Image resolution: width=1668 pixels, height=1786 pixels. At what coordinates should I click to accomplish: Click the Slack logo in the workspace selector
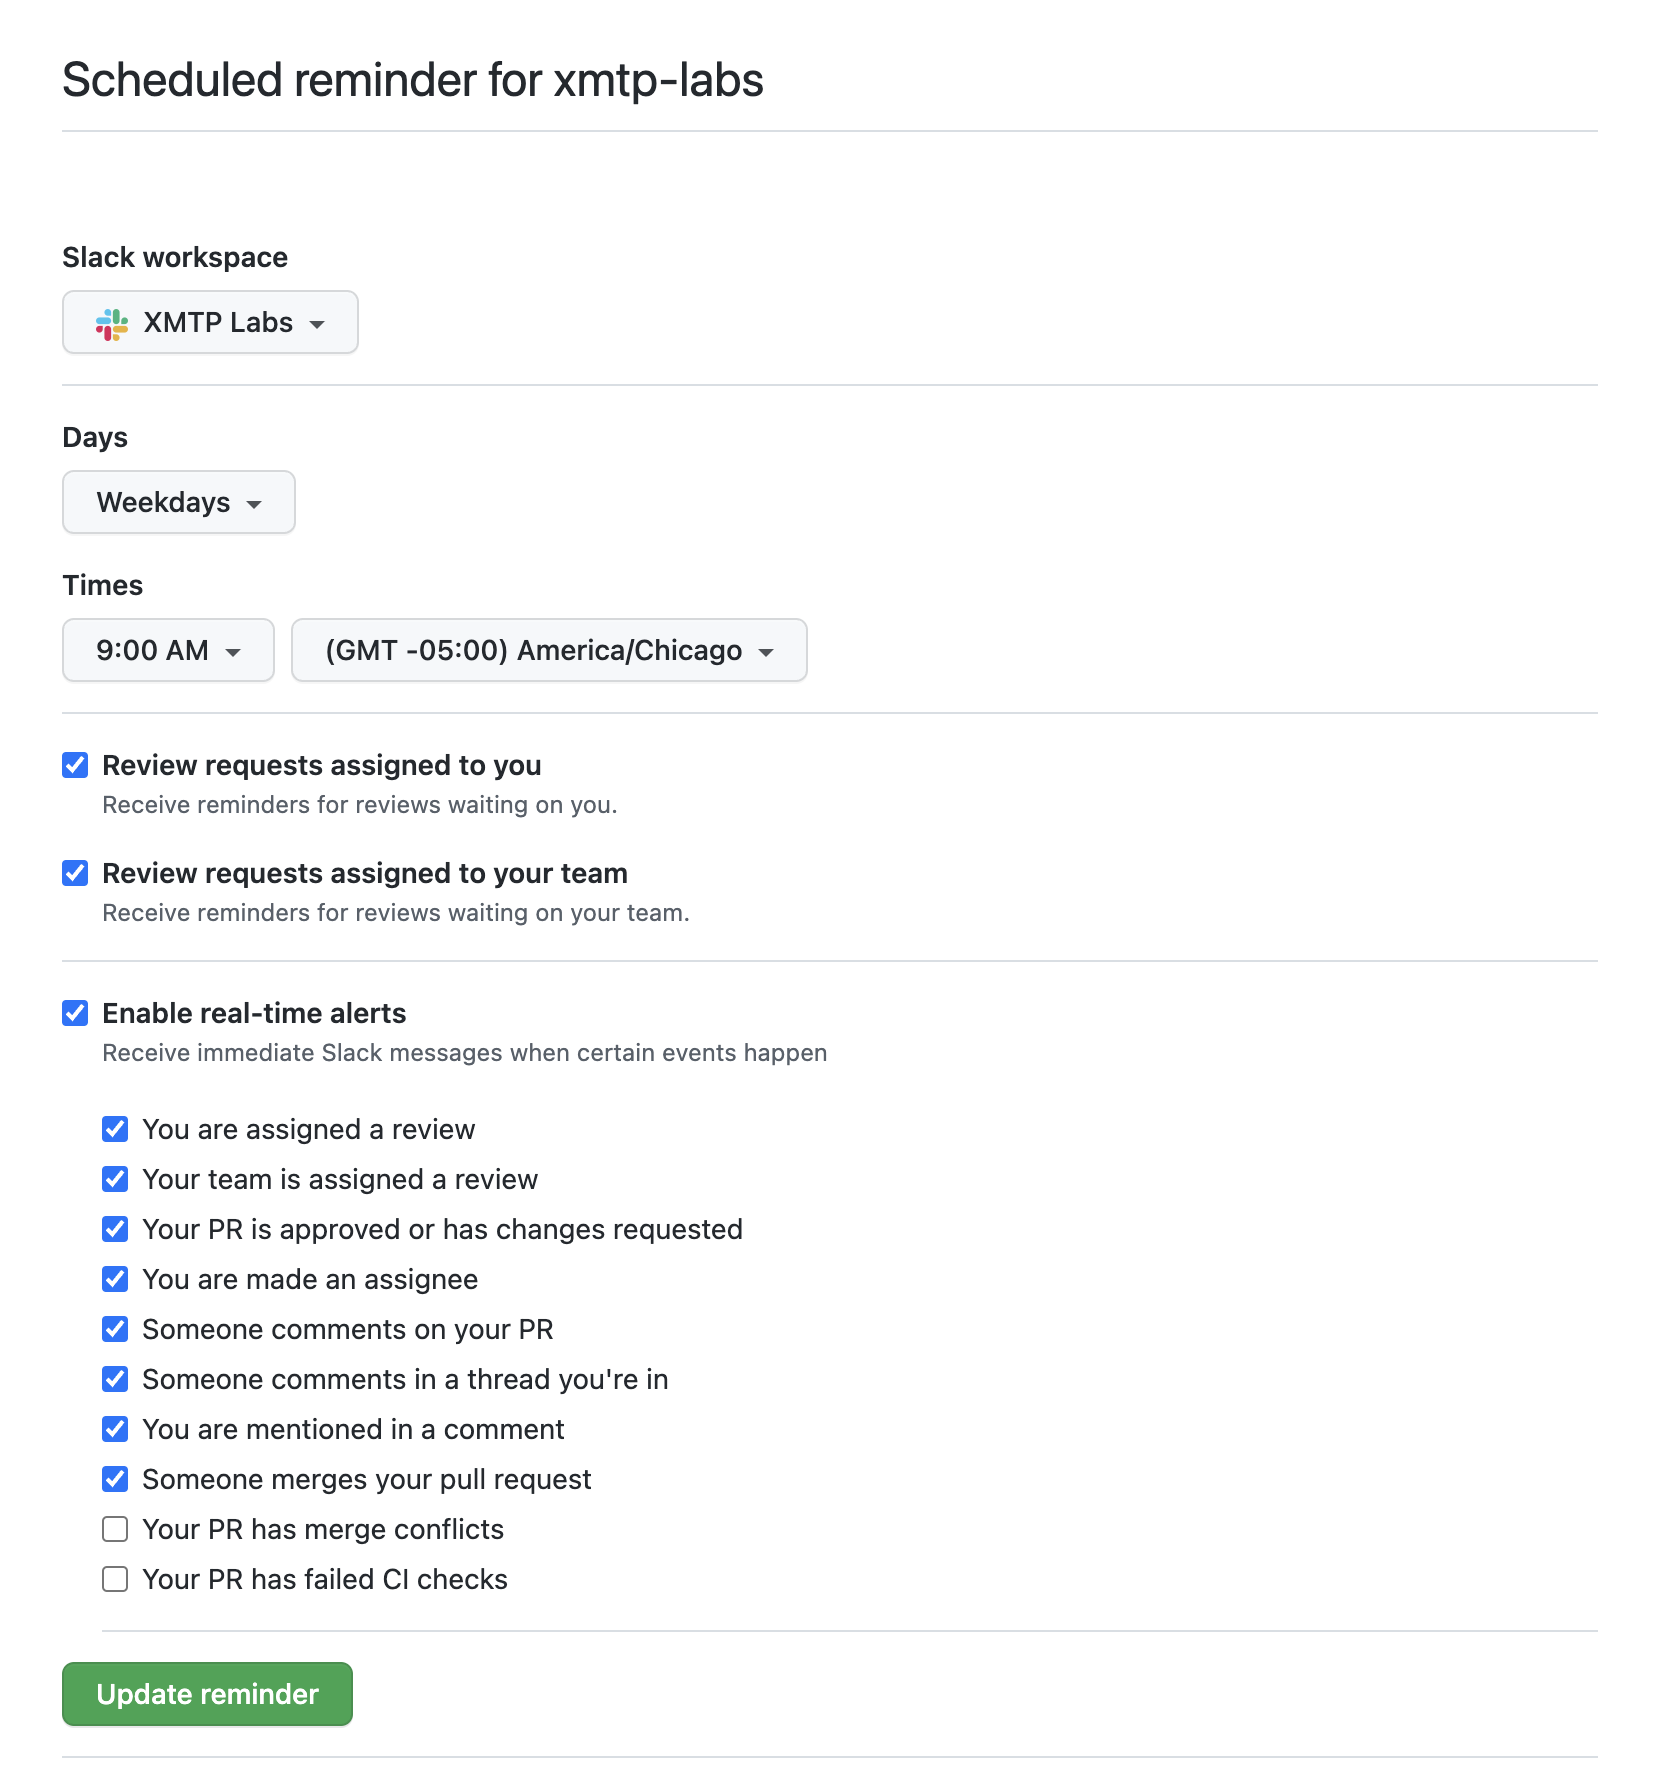pos(113,322)
